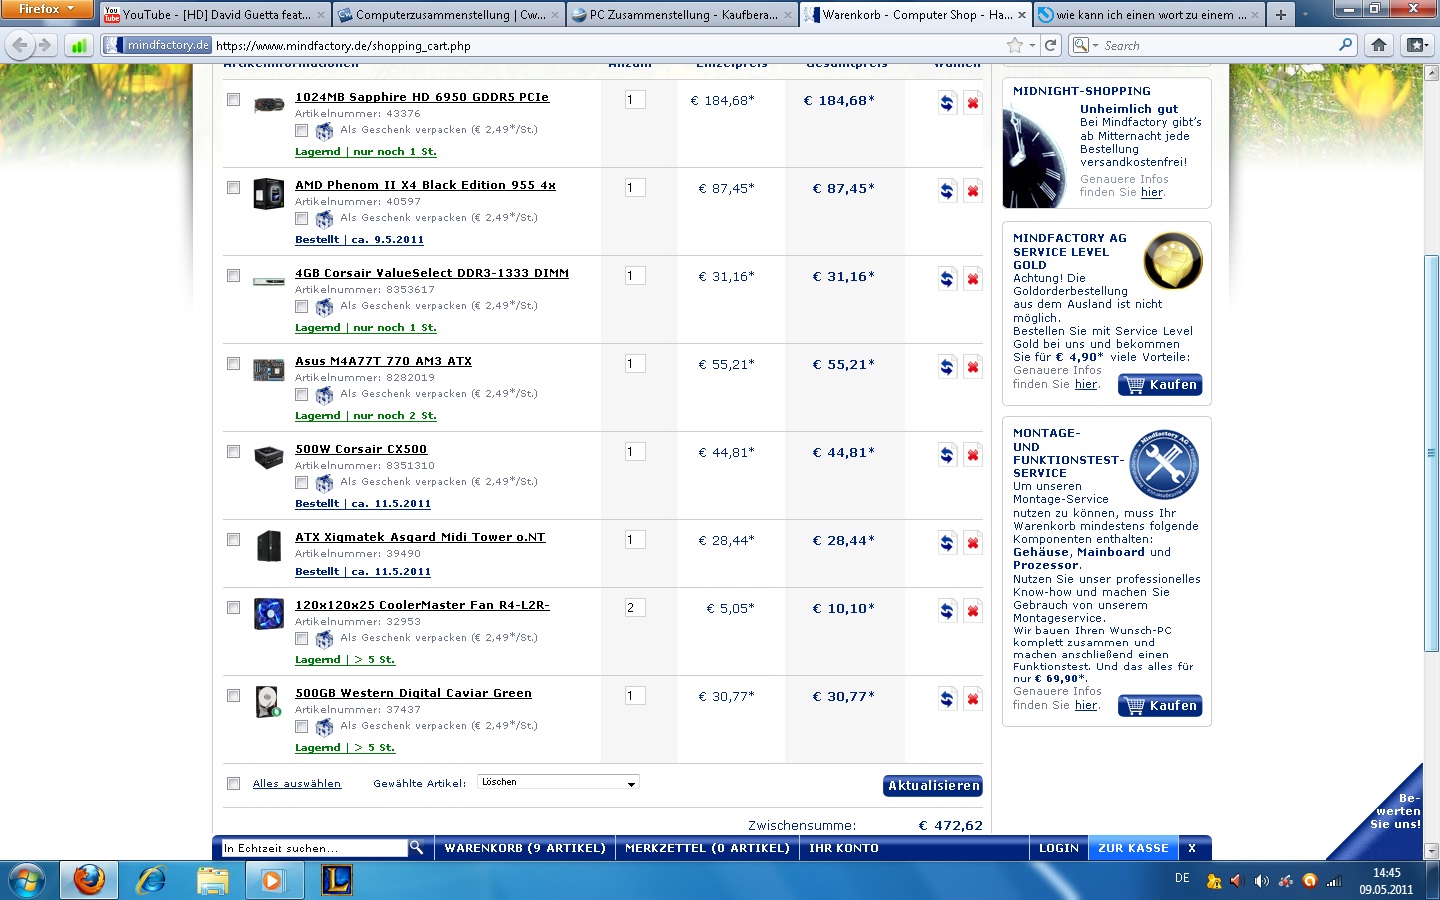Refresh the Sapphire HD 6950 row via blue arrows icon

coord(947,102)
